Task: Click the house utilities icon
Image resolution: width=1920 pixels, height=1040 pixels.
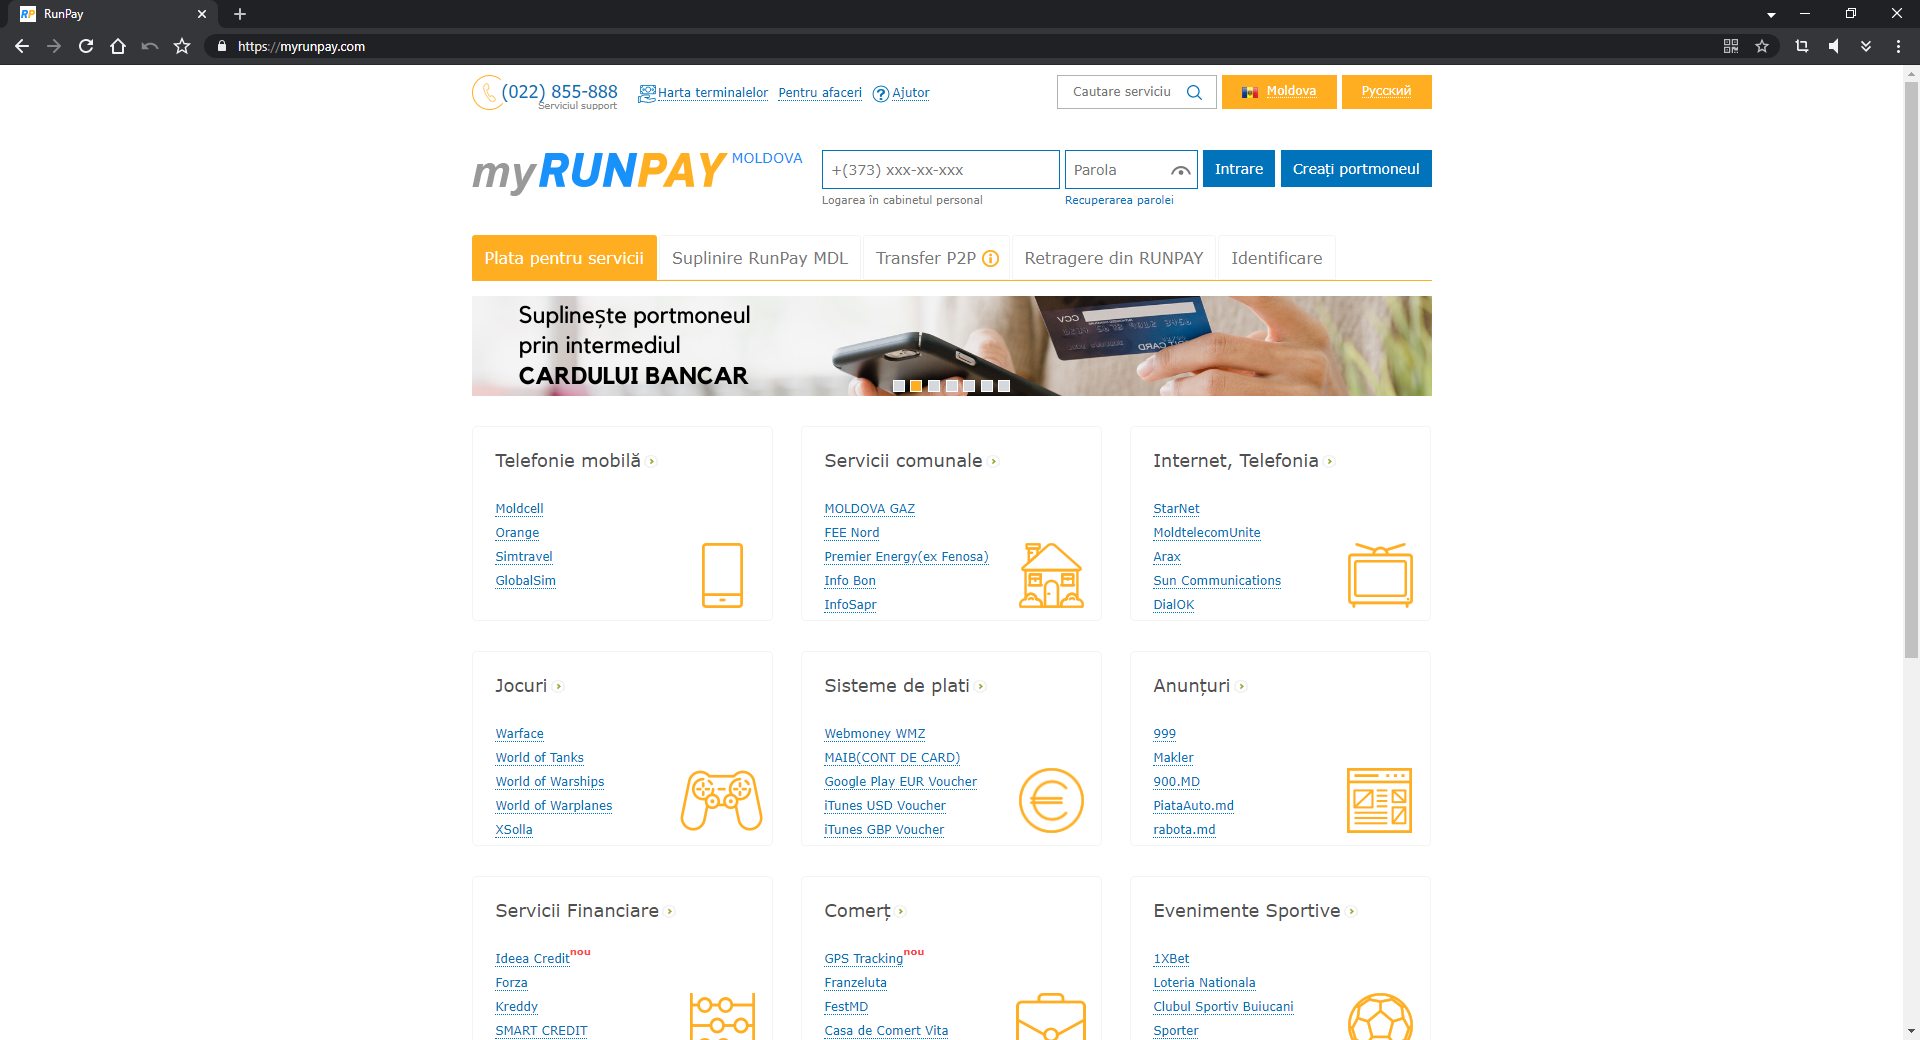Action: coord(1051,575)
